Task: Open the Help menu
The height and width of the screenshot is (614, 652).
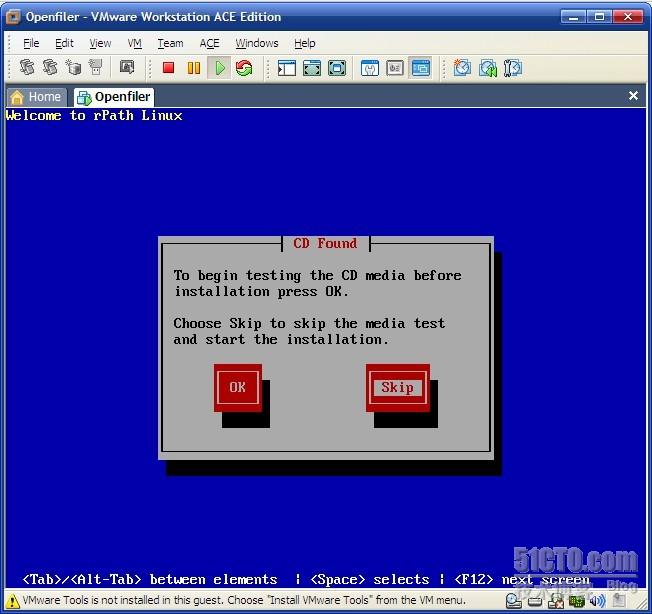Action: click(x=304, y=43)
